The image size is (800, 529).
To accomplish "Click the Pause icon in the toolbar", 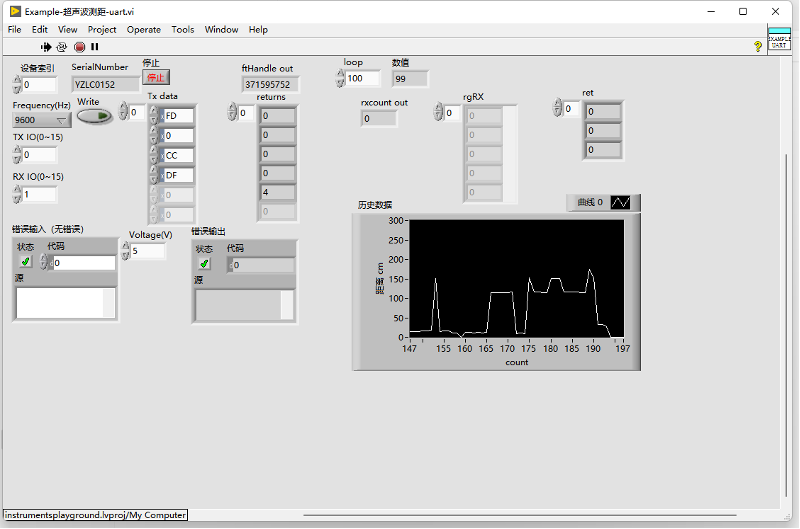I will 95,46.
